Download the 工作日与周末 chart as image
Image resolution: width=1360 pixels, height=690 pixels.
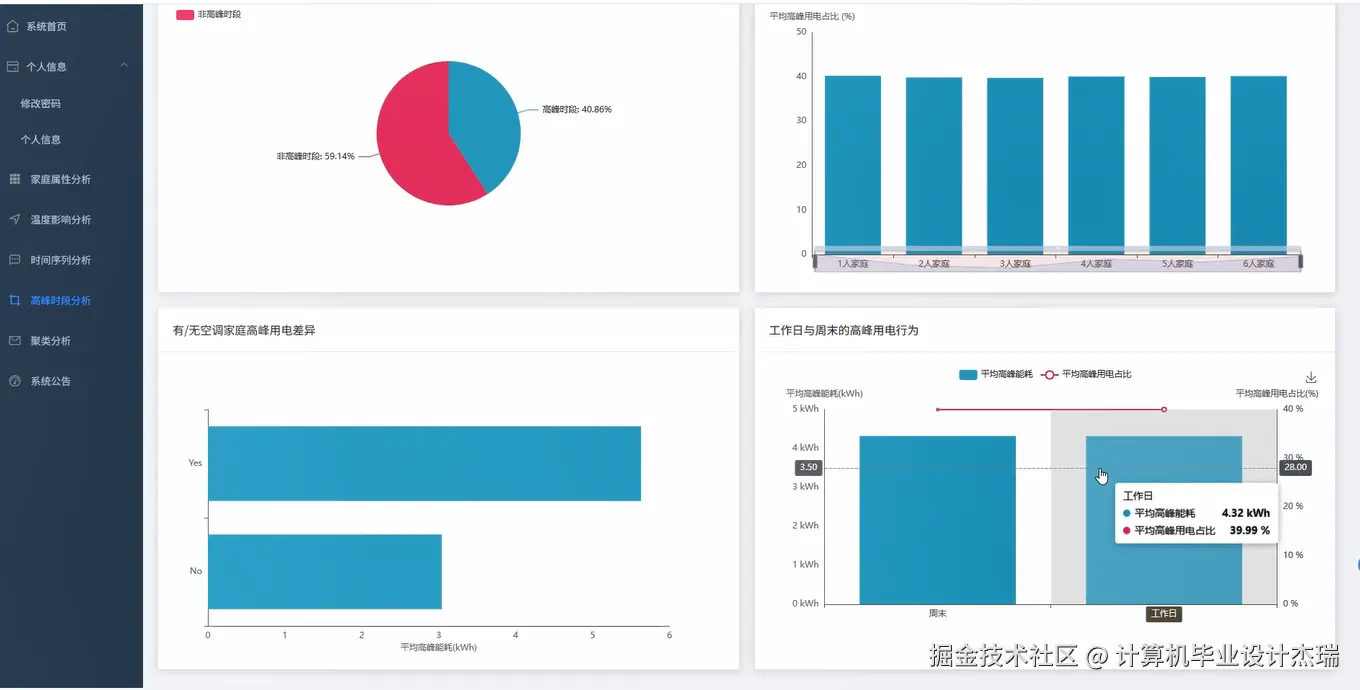coord(1311,377)
